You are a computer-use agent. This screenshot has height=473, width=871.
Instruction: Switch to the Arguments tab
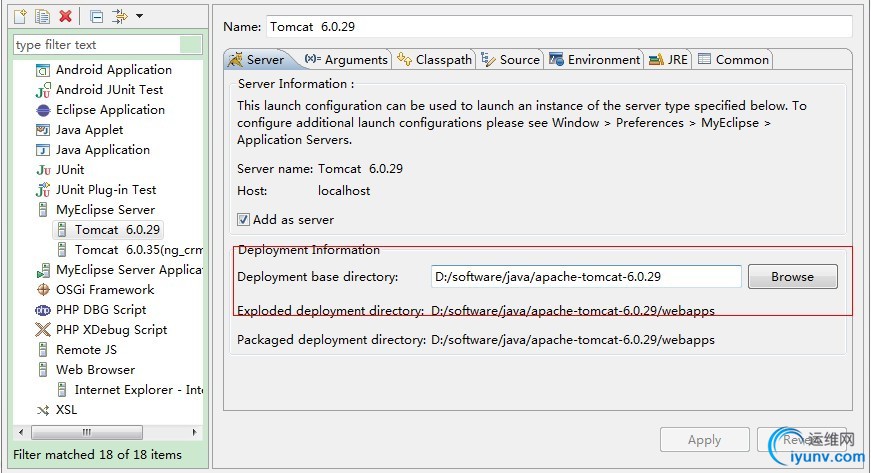[346, 59]
